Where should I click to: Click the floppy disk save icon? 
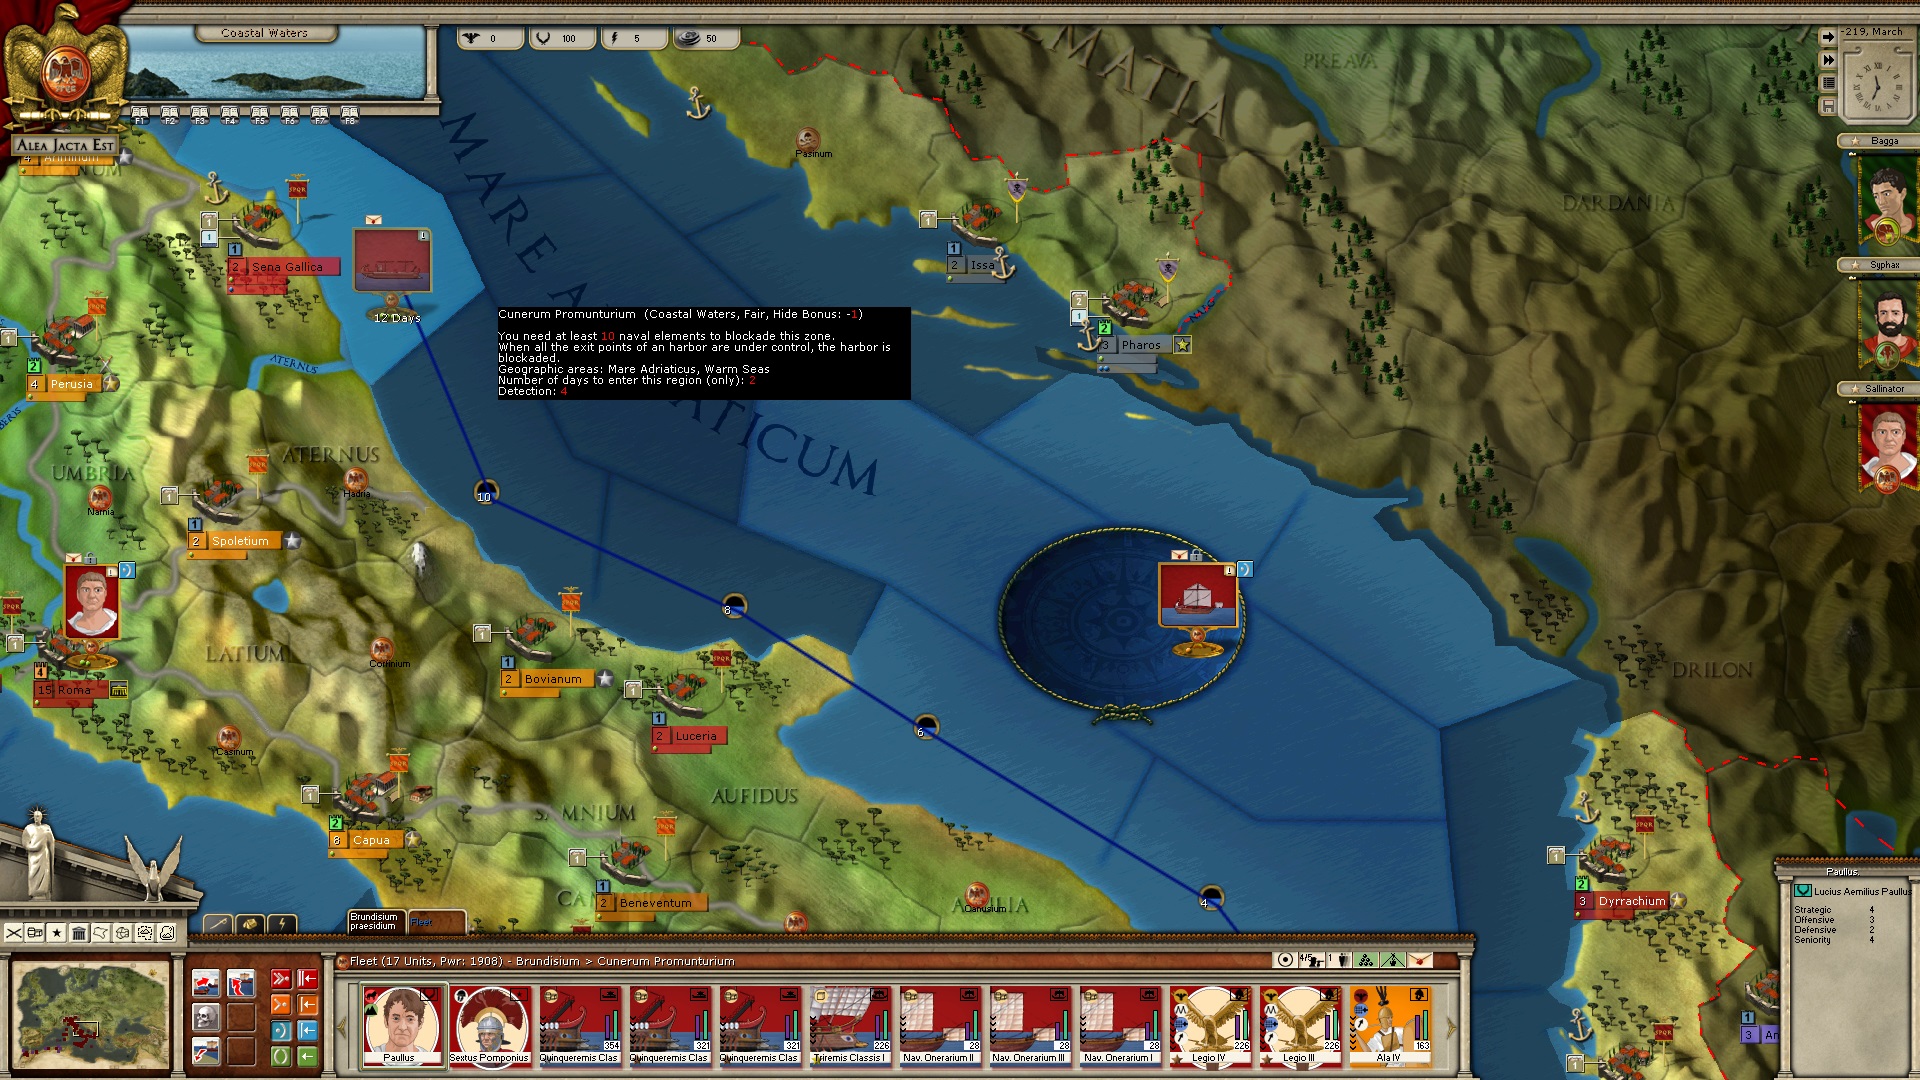pyautogui.click(x=1828, y=106)
